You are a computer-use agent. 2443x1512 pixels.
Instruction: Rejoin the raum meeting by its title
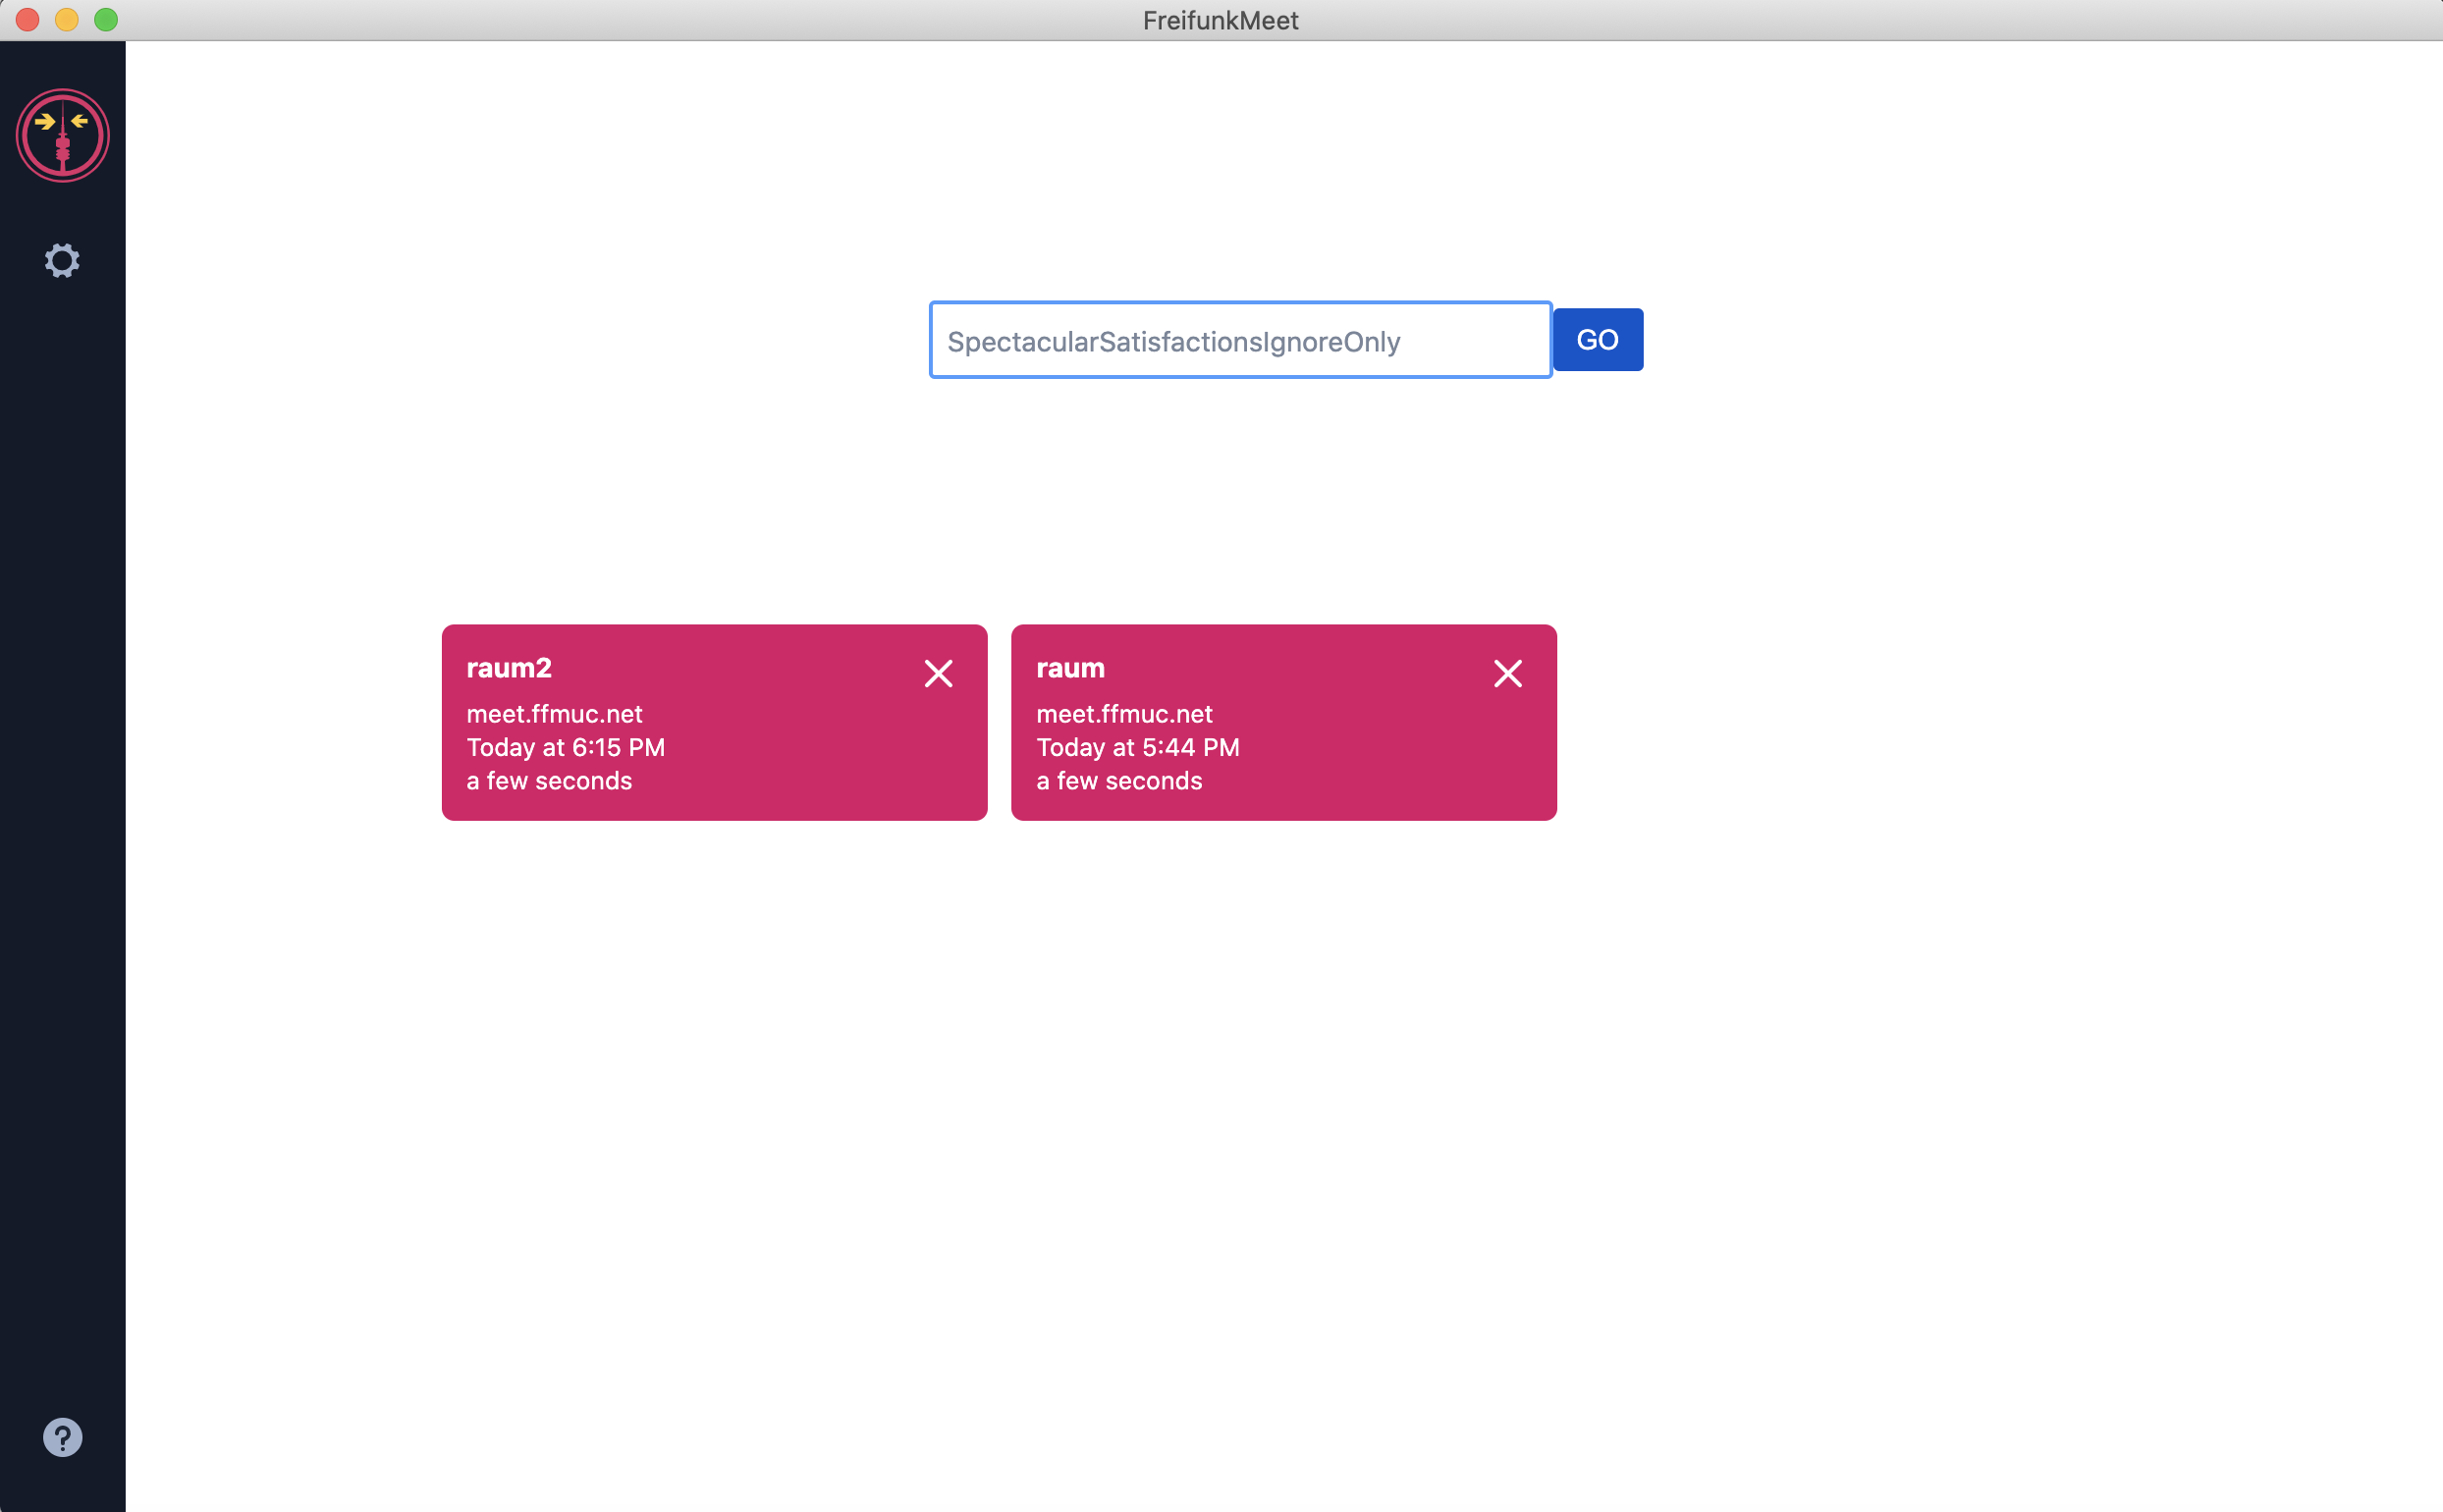[x=1070, y=668]
